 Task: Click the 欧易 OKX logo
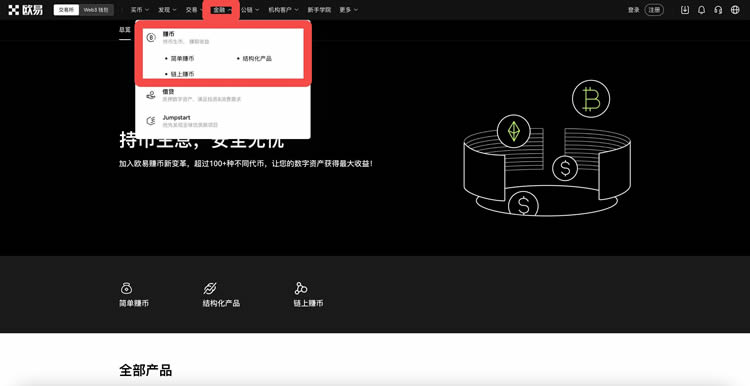coord(25,10)
